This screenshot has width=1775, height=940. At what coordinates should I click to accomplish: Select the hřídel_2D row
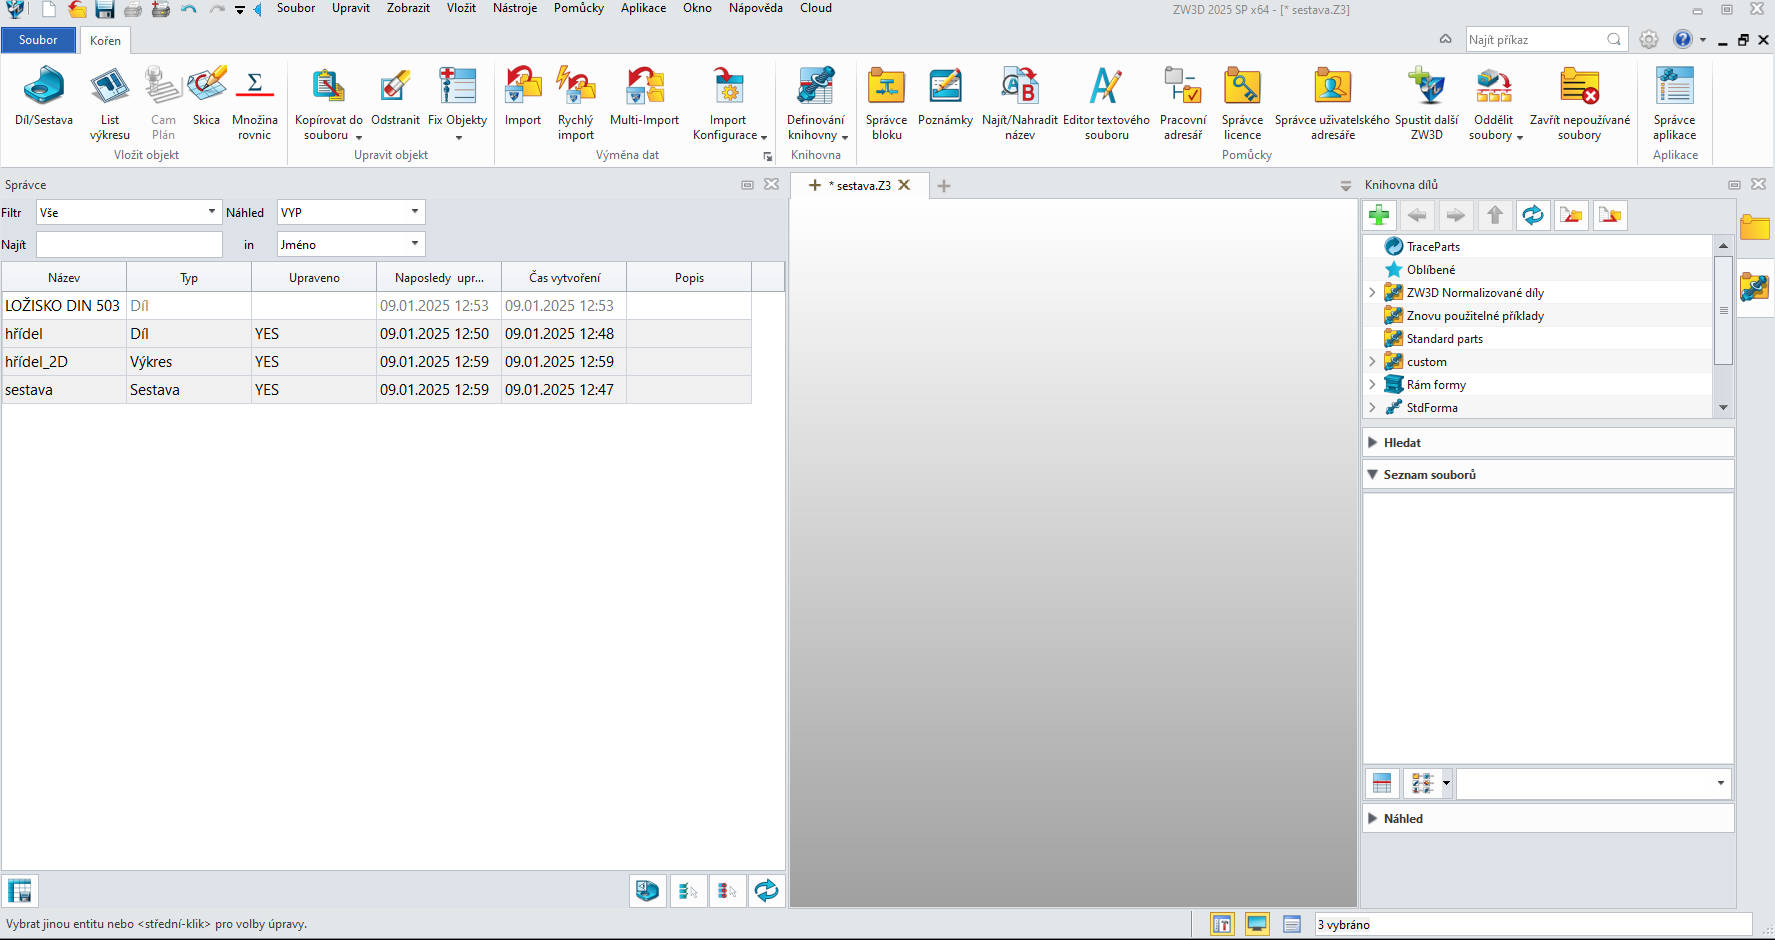coord(376,362)
